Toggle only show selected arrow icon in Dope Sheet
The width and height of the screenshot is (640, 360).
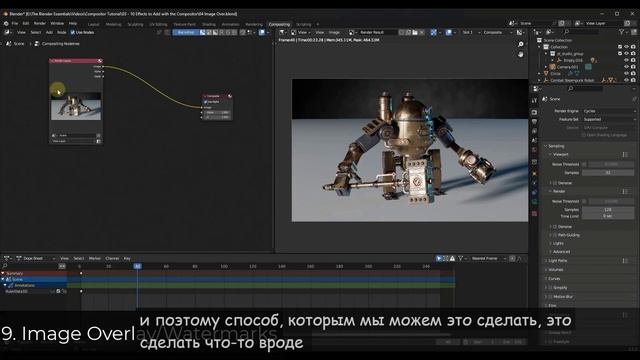coord(439,258)
